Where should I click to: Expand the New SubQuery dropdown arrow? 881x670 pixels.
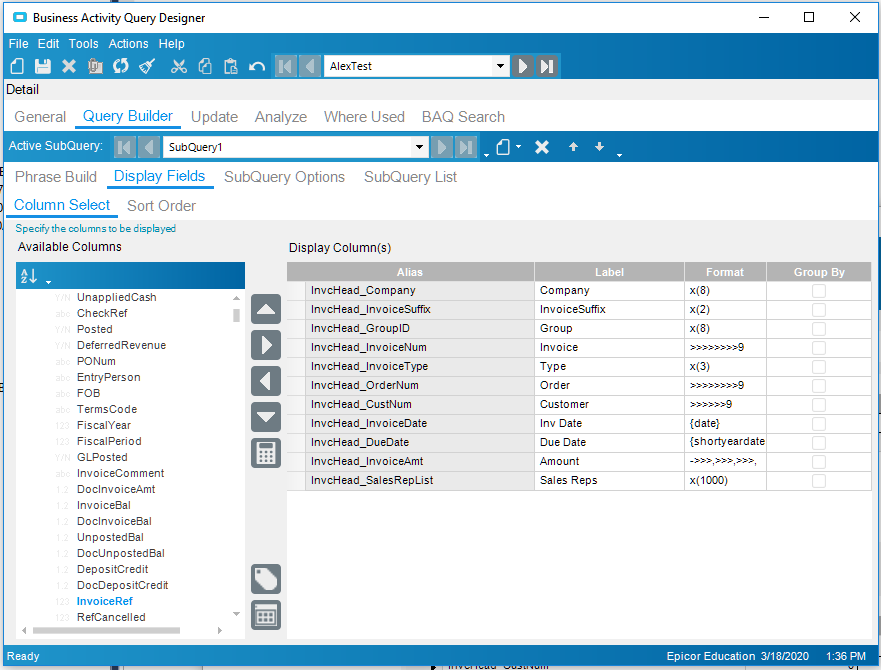(519, 147)
